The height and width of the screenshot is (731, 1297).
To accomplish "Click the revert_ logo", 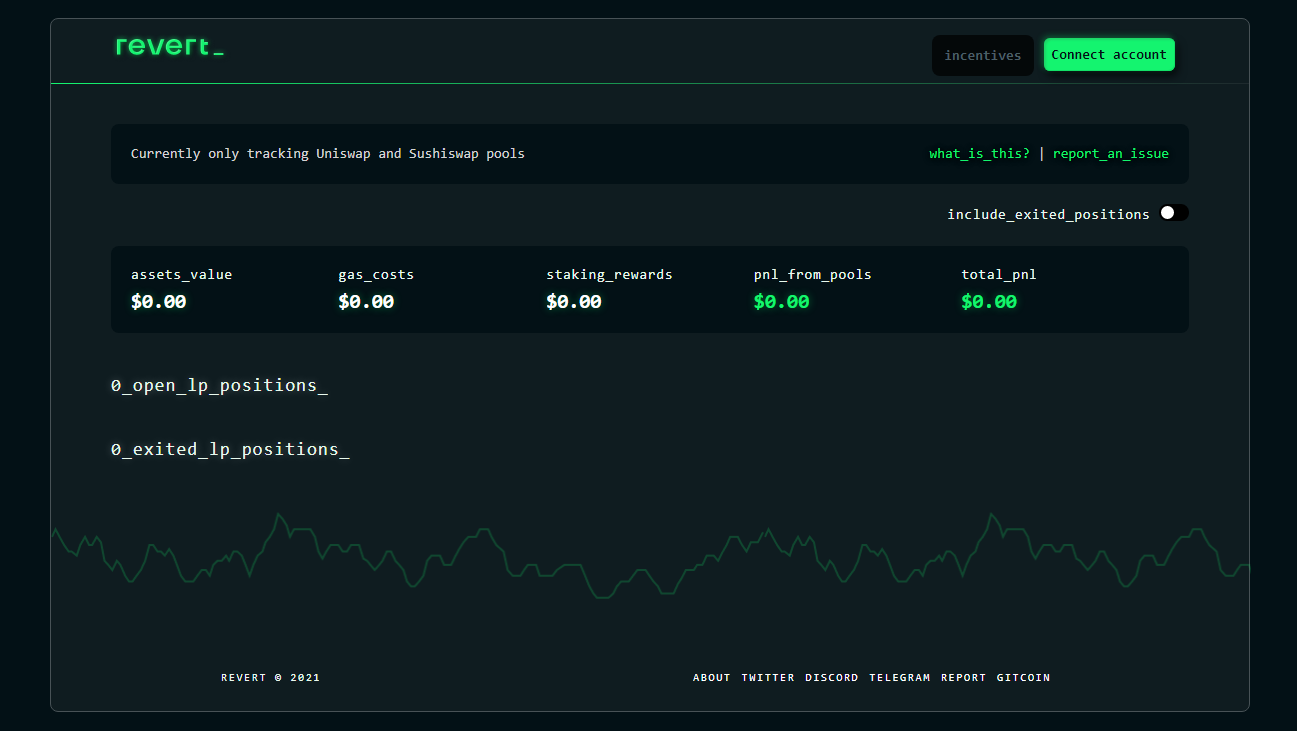I will 170,47.
